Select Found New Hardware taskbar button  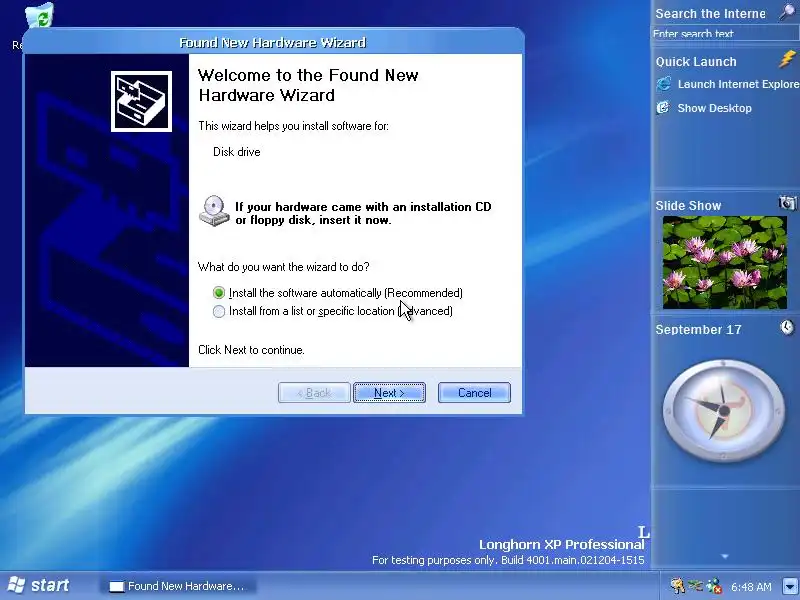177,586
